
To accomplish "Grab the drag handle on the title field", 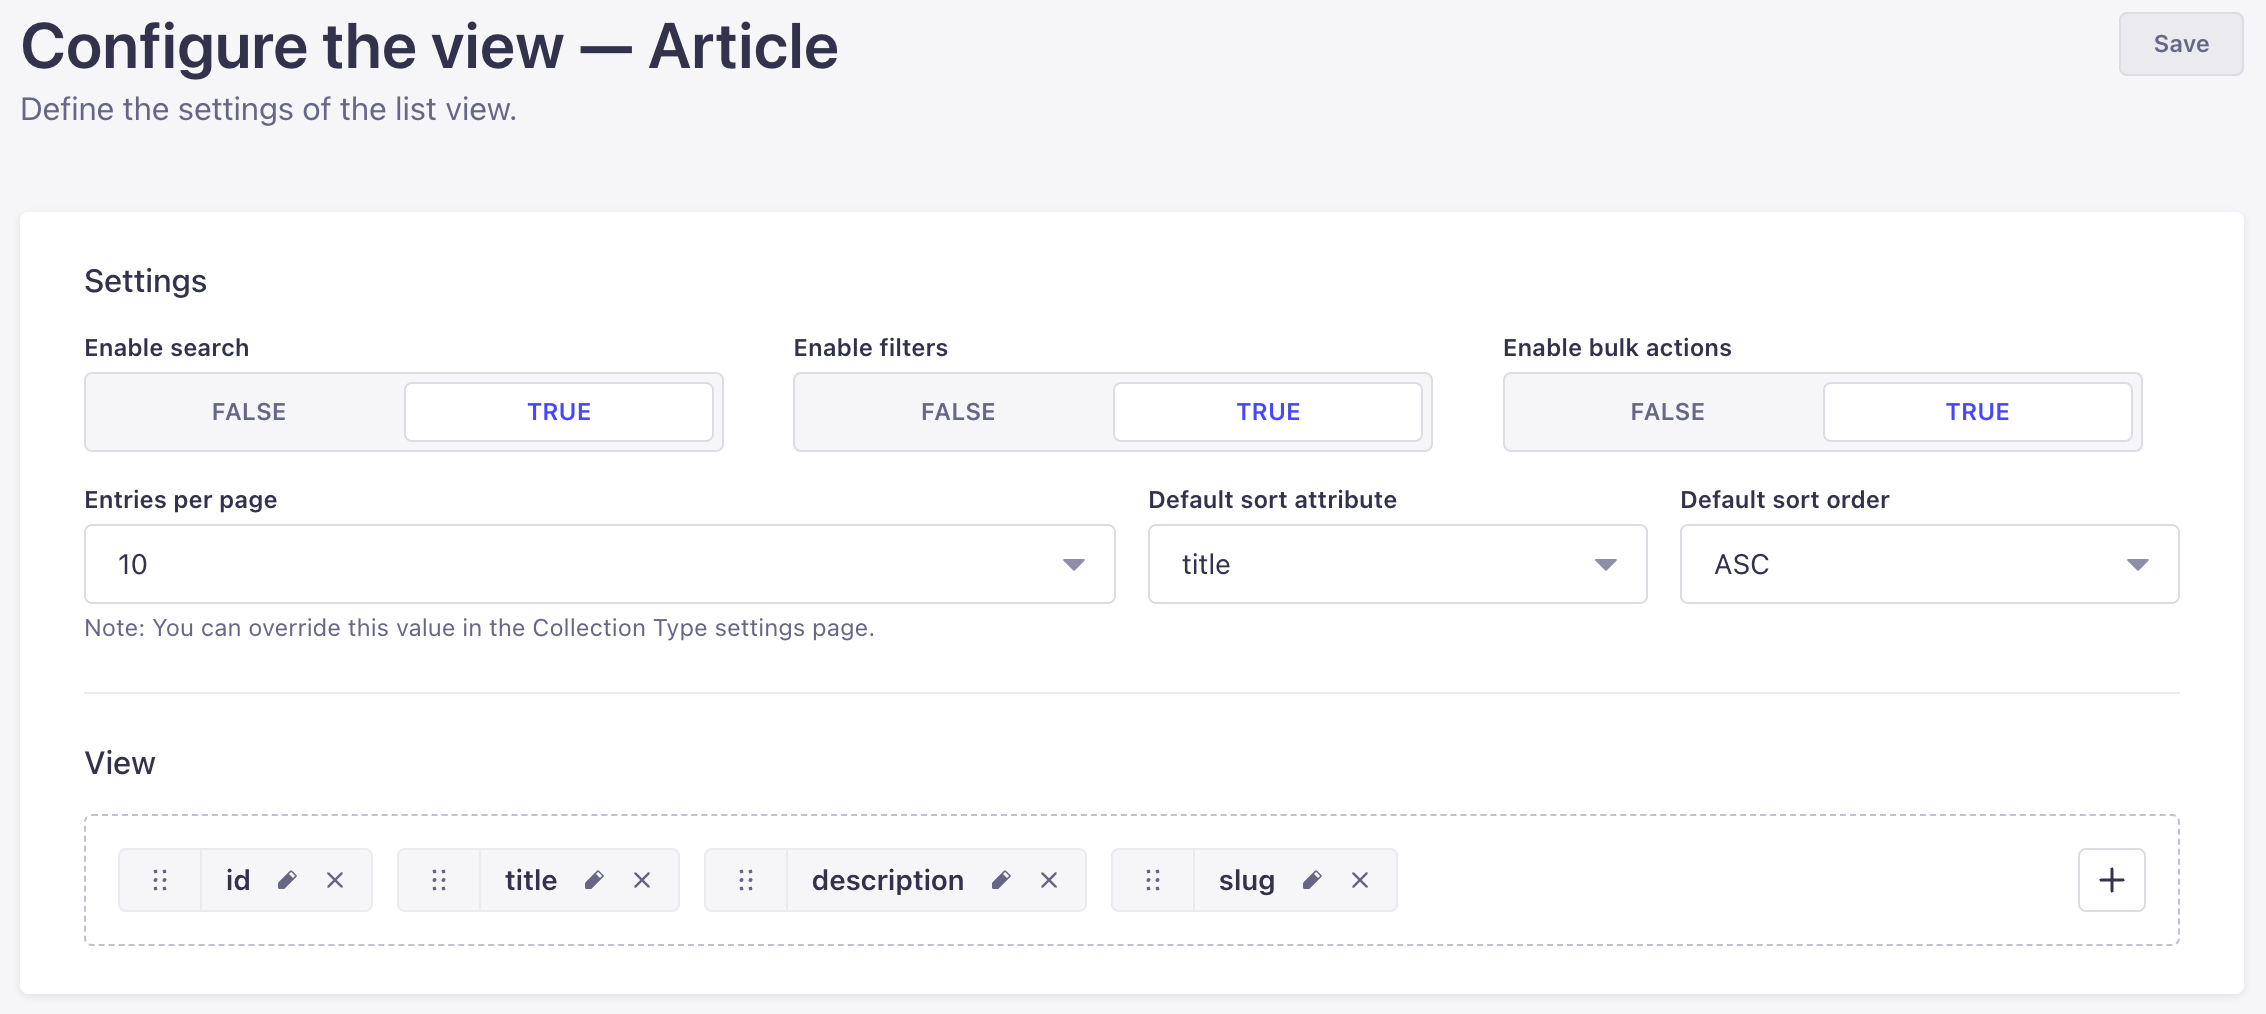I will [x=438, y=880].
